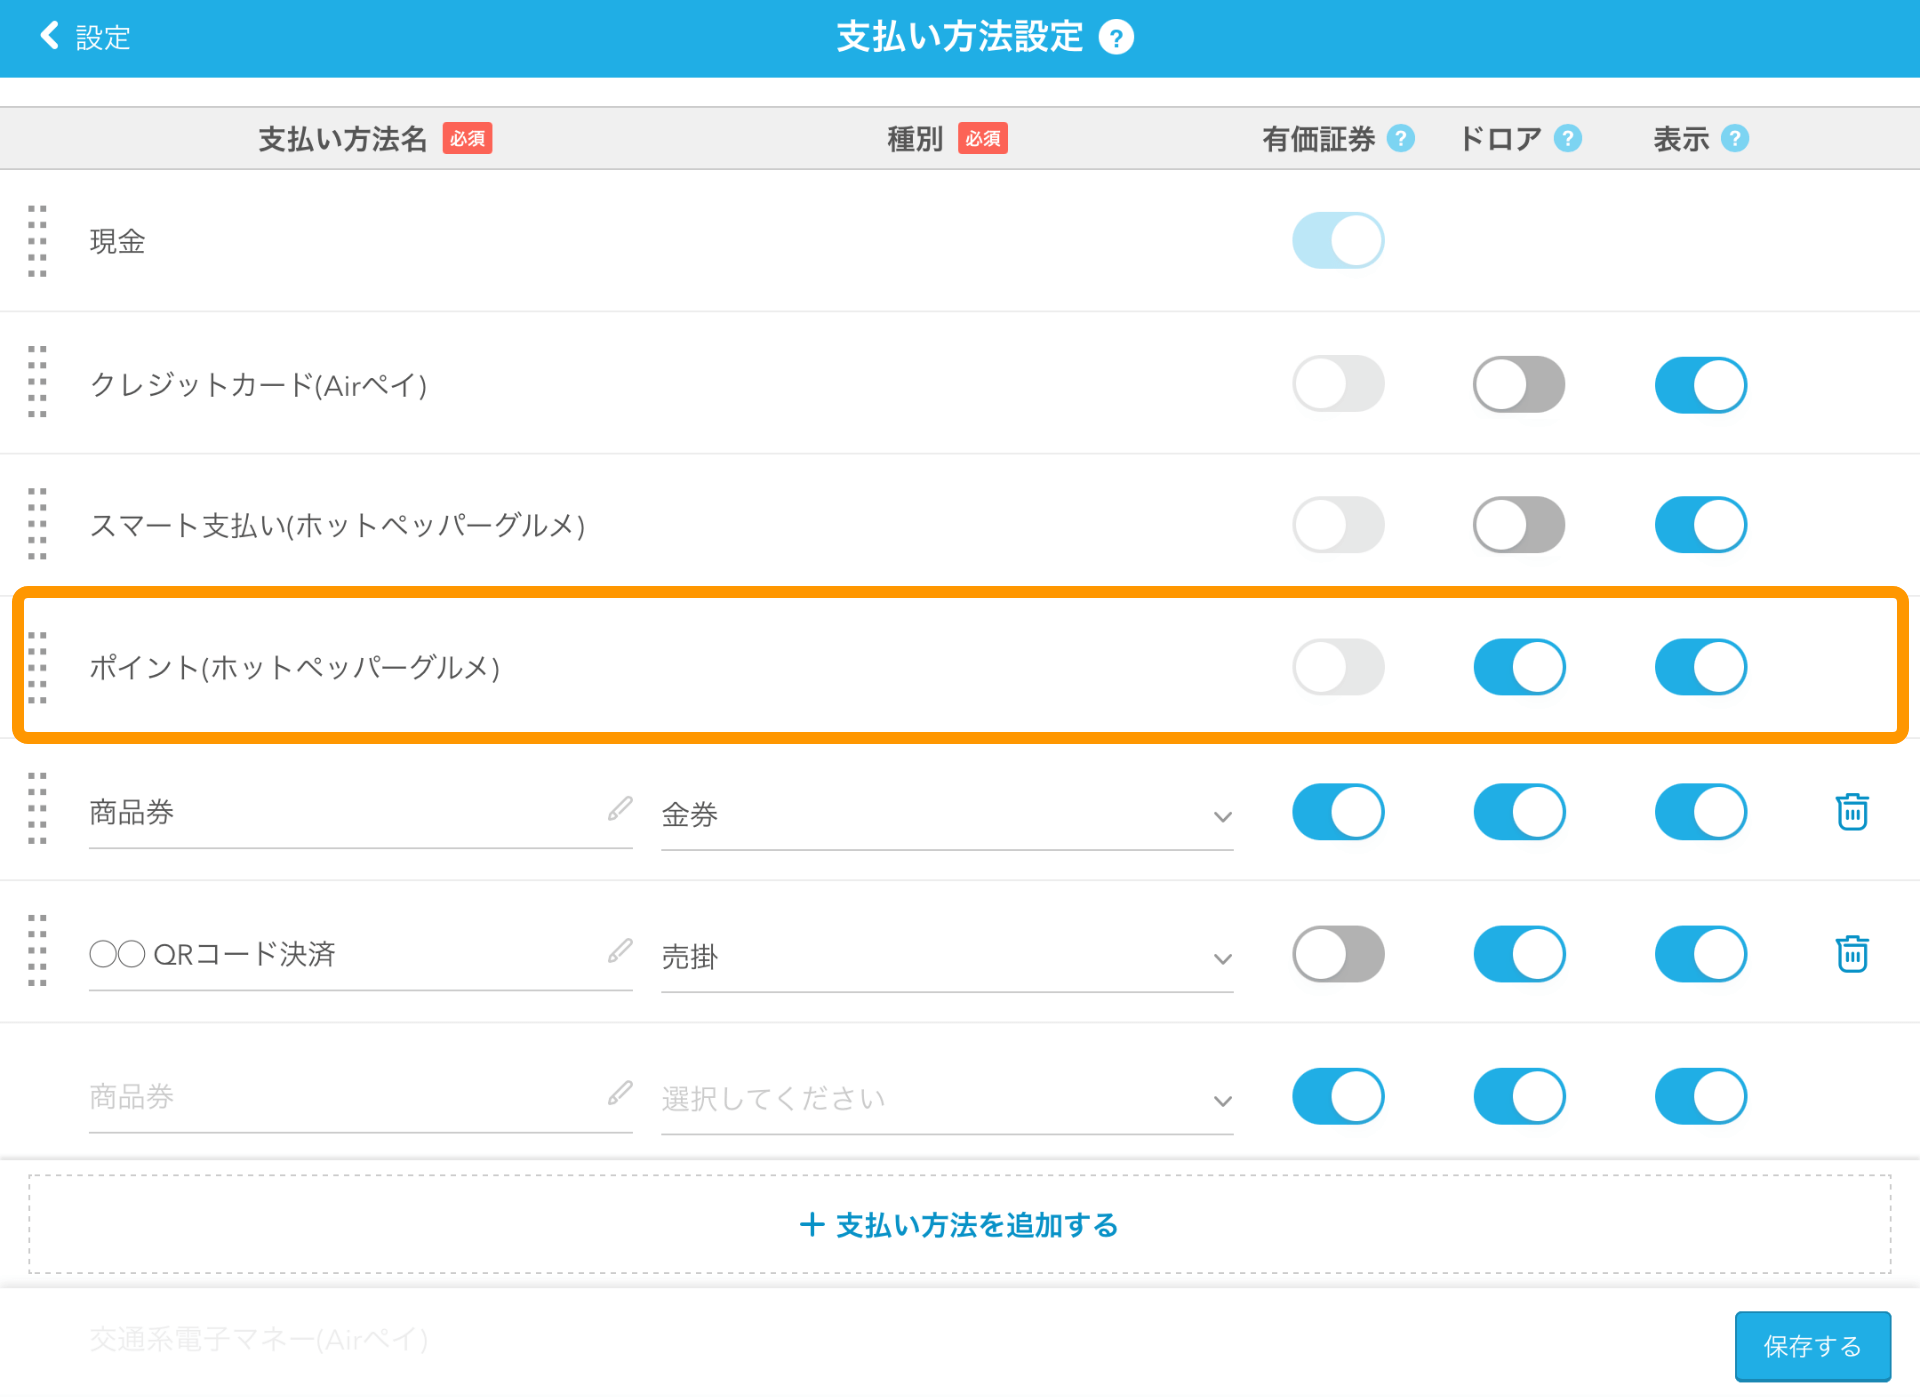The image size is (1920, 1400).
Task: Edit 商品券 name field in 金券 row
Action: 360,813
